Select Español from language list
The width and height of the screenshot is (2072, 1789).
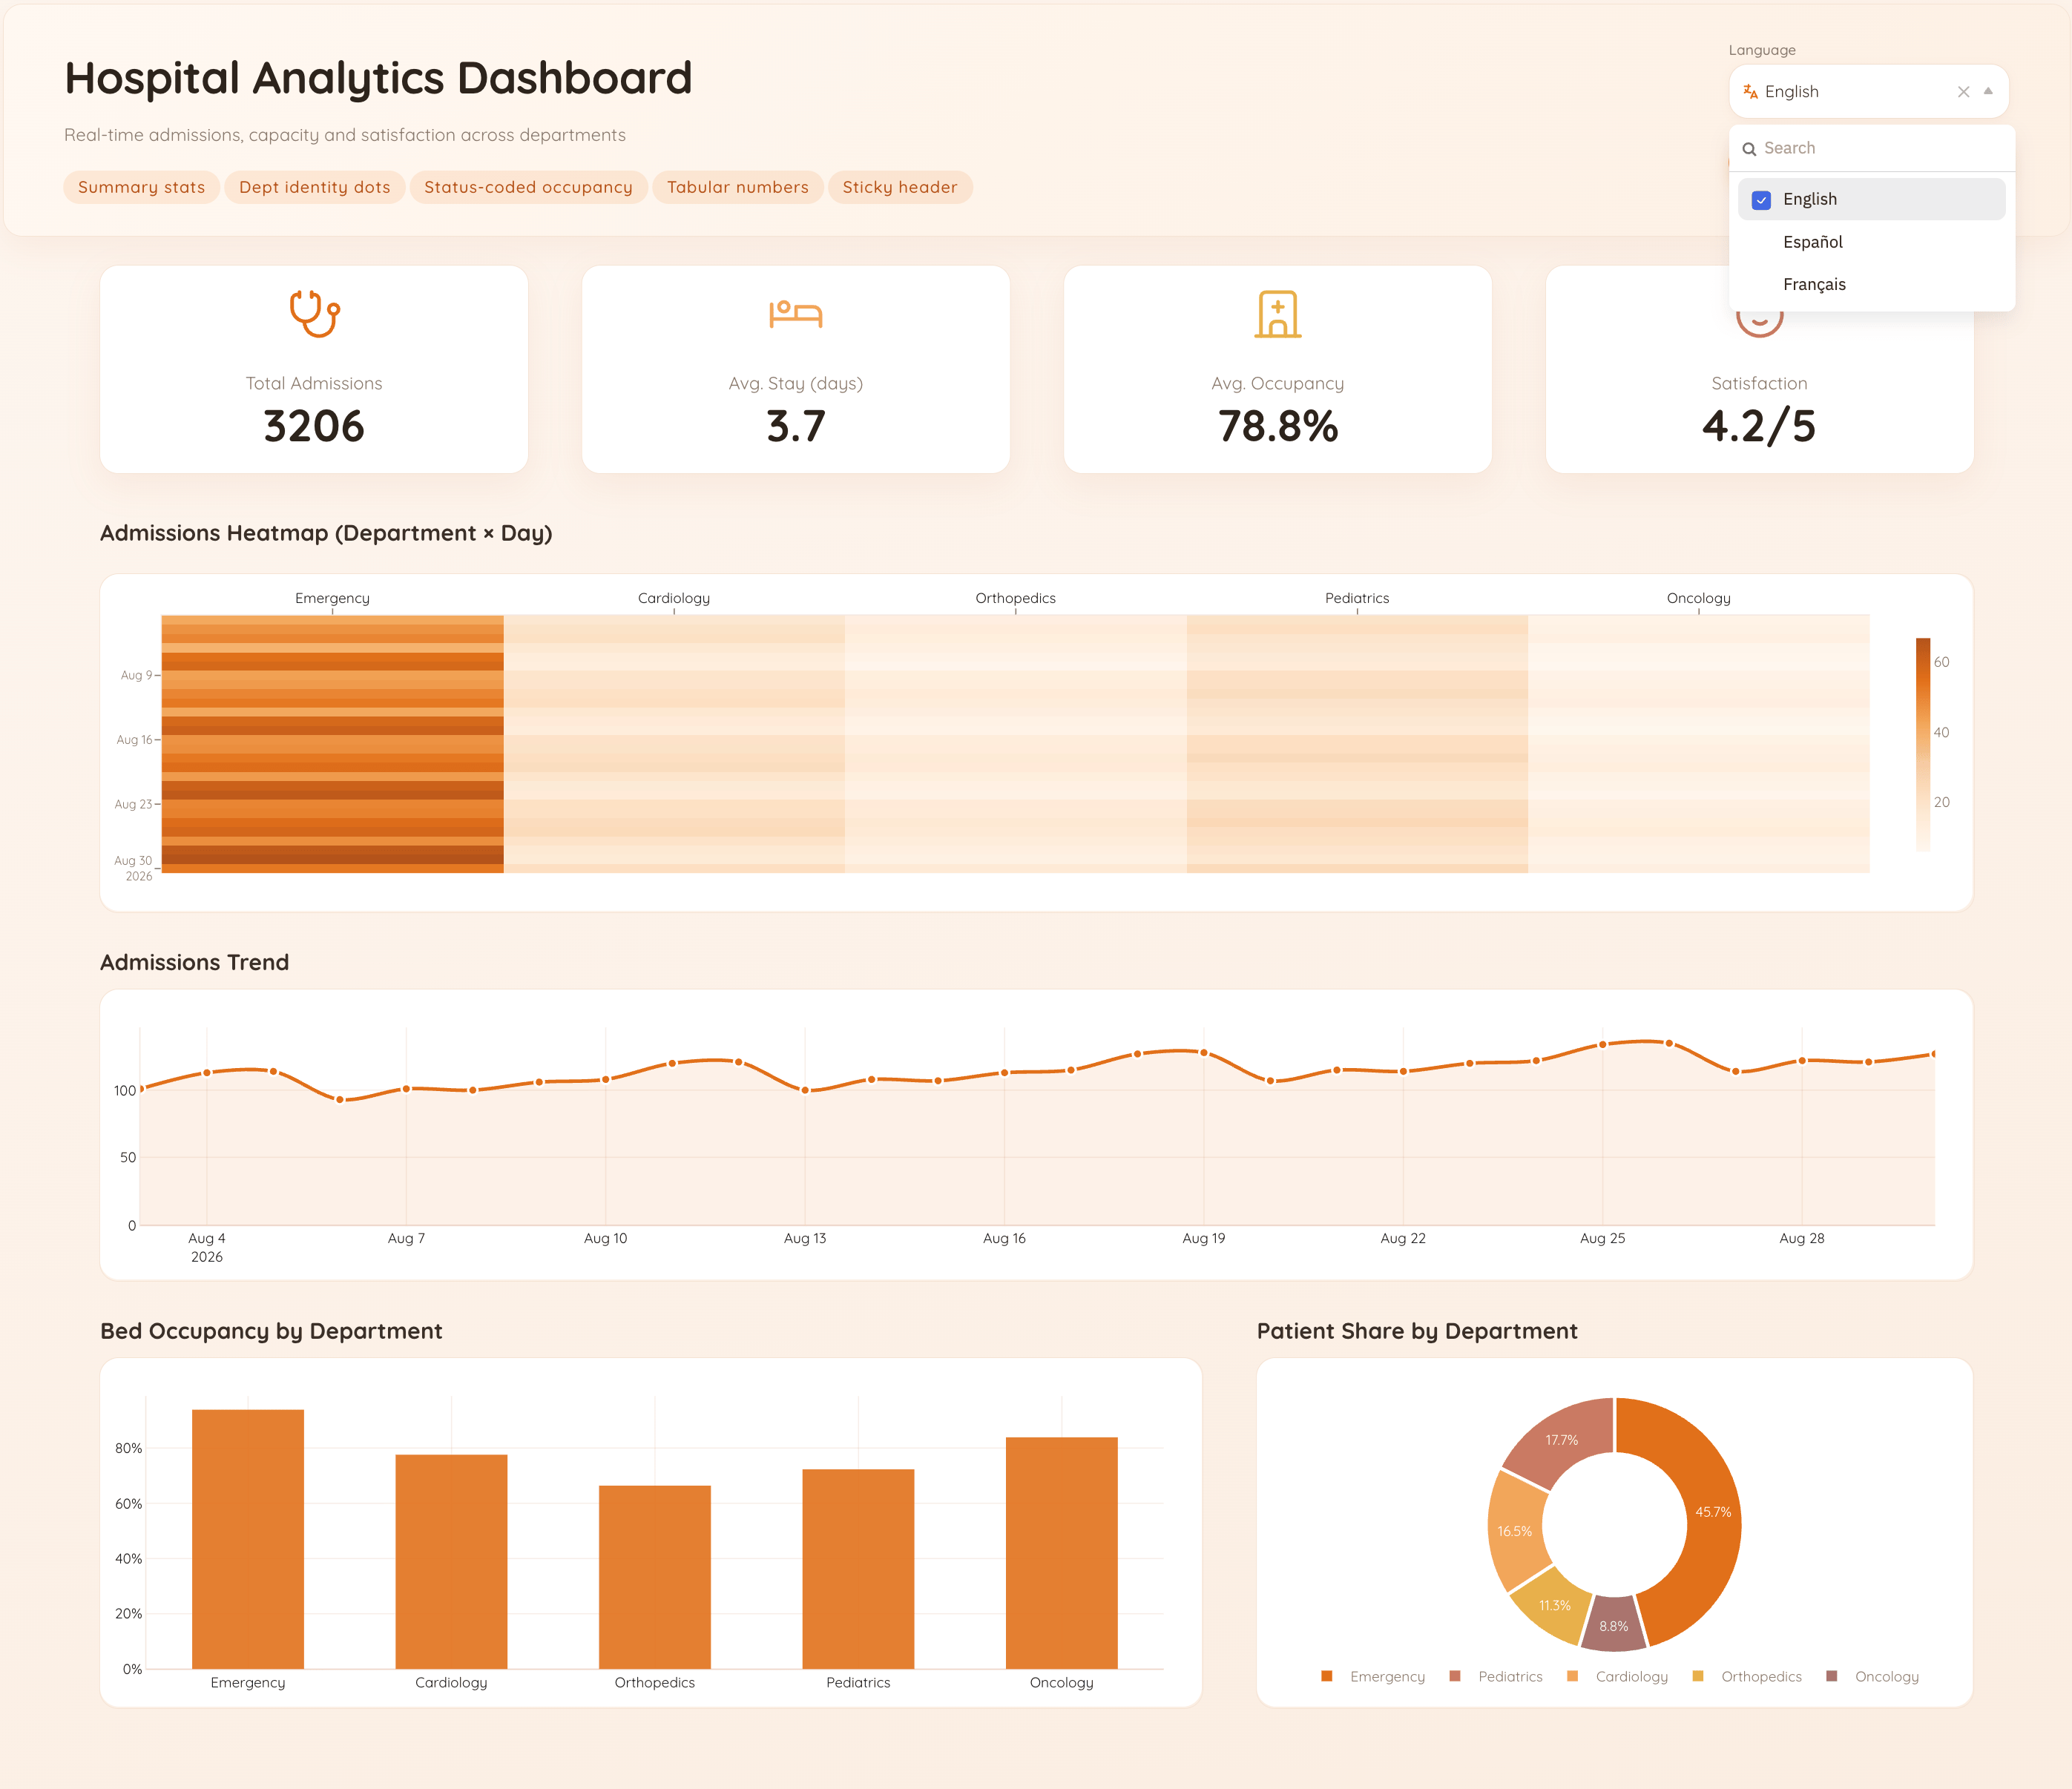[1871, 242]
